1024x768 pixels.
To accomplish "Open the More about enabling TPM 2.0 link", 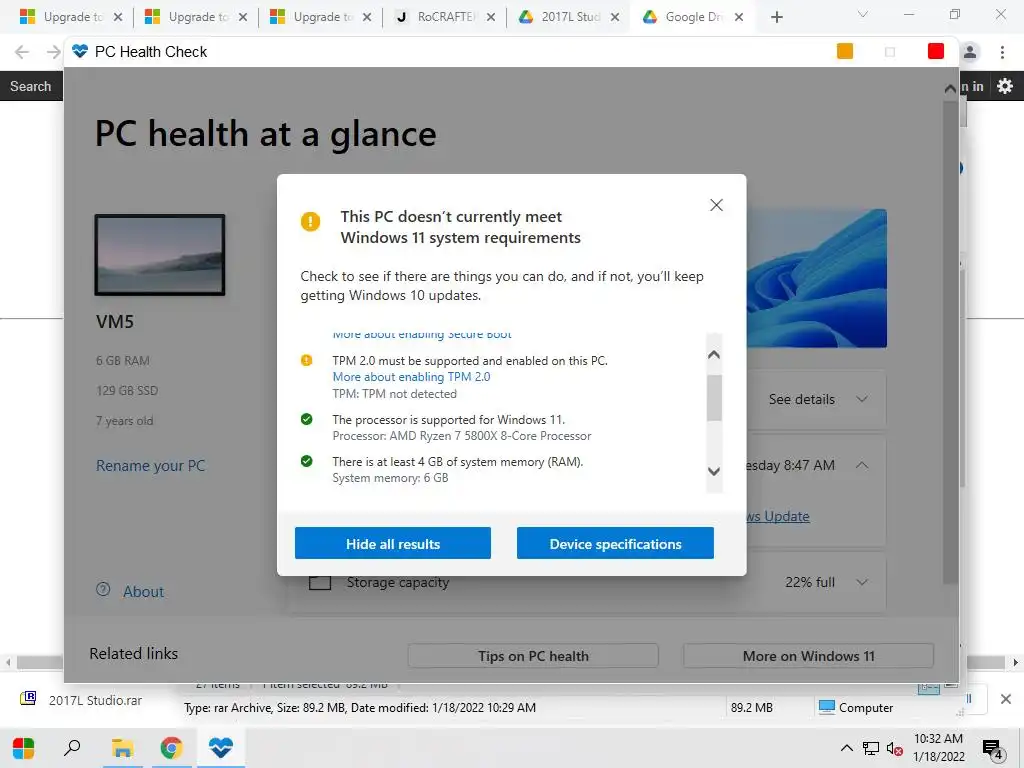I will point(411,377).
